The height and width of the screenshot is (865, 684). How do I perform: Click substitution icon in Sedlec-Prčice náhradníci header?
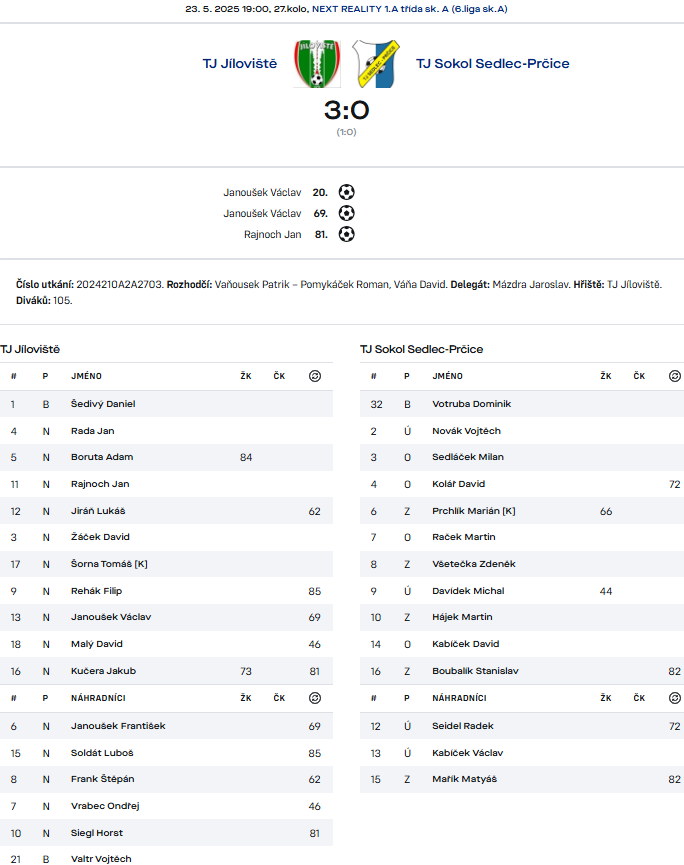675,698
